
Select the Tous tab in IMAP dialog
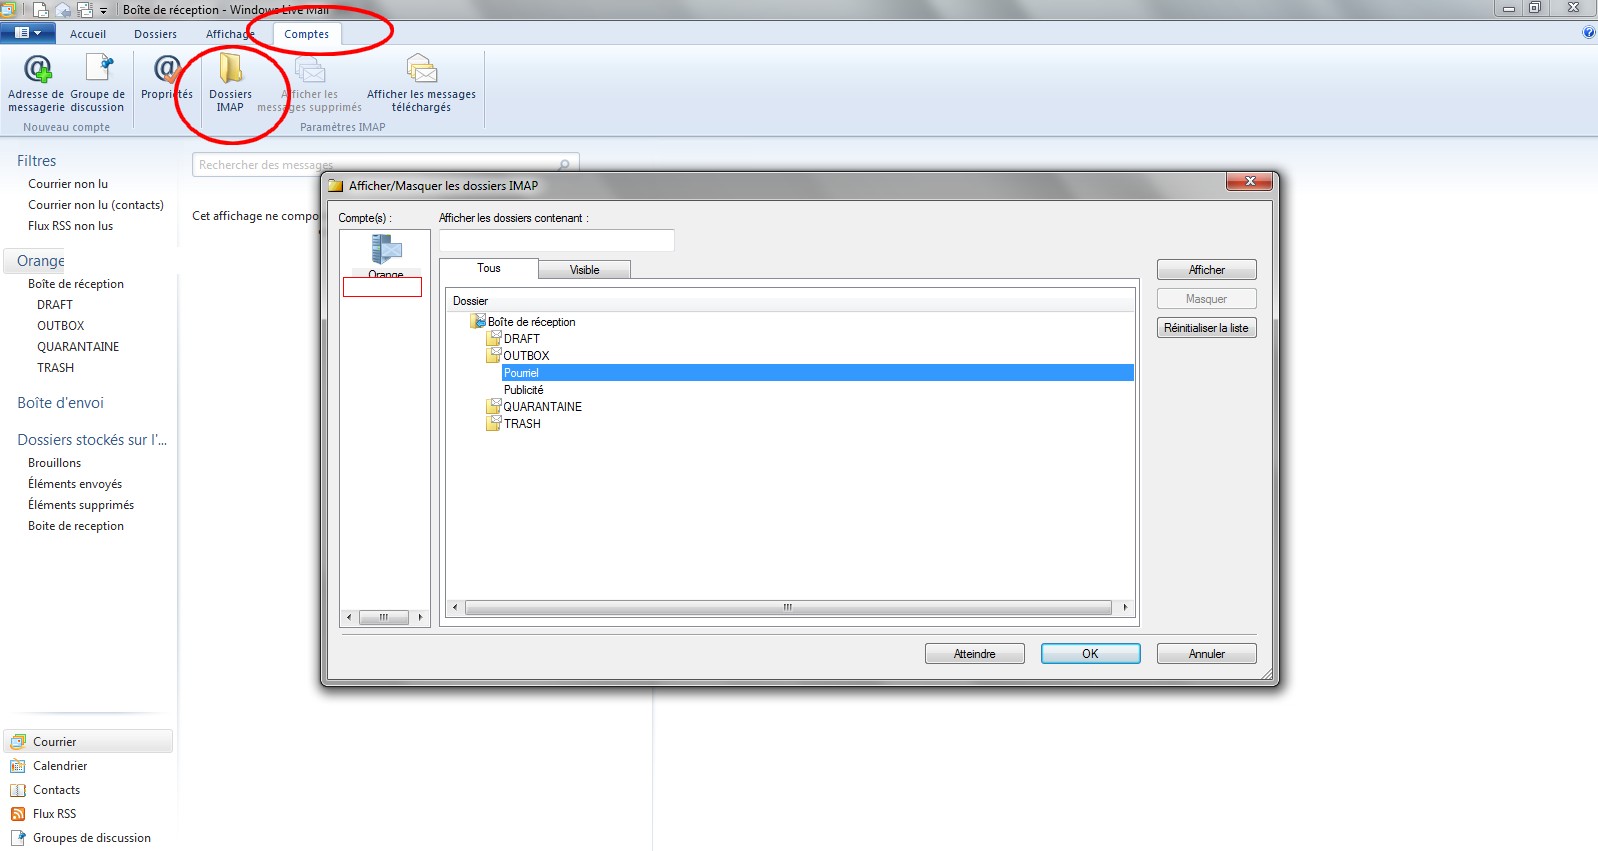(x=489, y=268)
